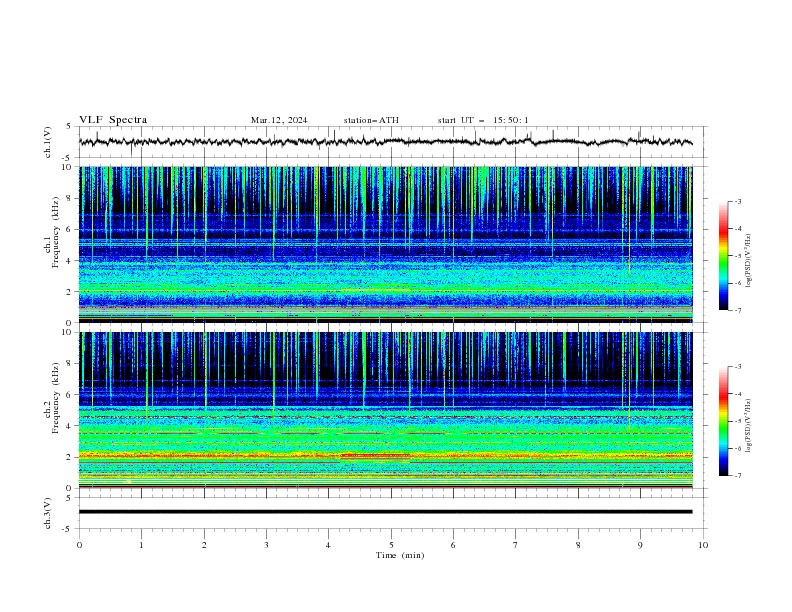
Task: Click the ch.2 PSD color scale bar
Action: 724,421
